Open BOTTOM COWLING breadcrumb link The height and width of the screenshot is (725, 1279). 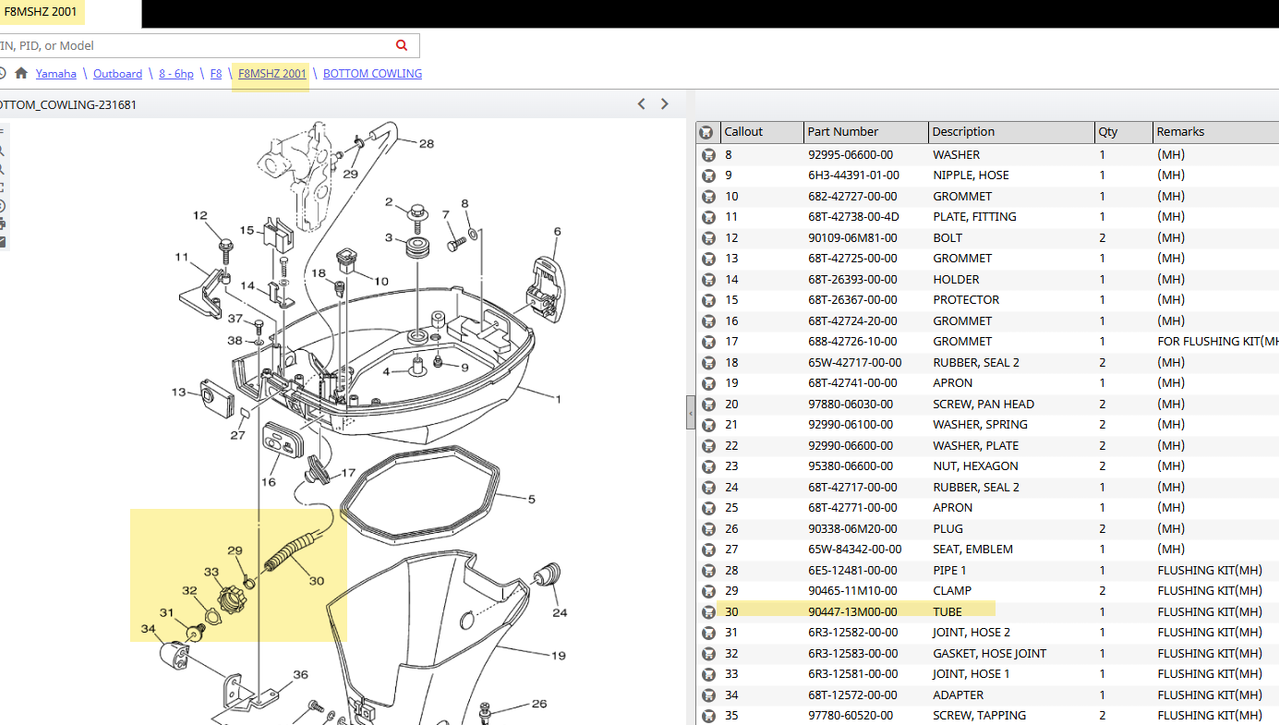(372, 73)
